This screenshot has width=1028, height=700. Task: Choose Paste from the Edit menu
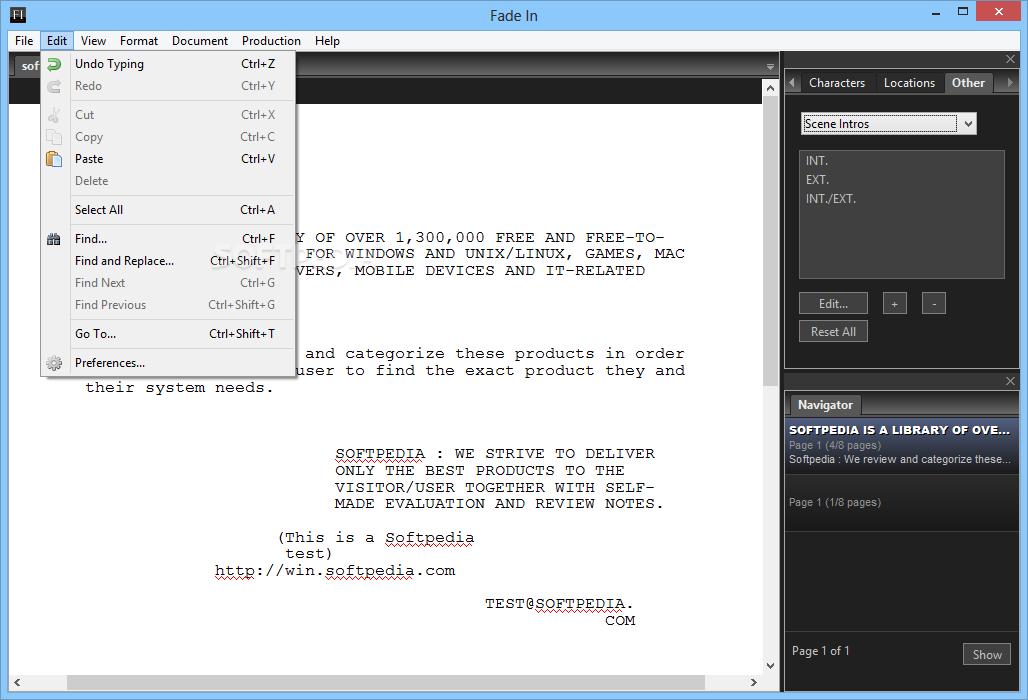tap(169, 159)
